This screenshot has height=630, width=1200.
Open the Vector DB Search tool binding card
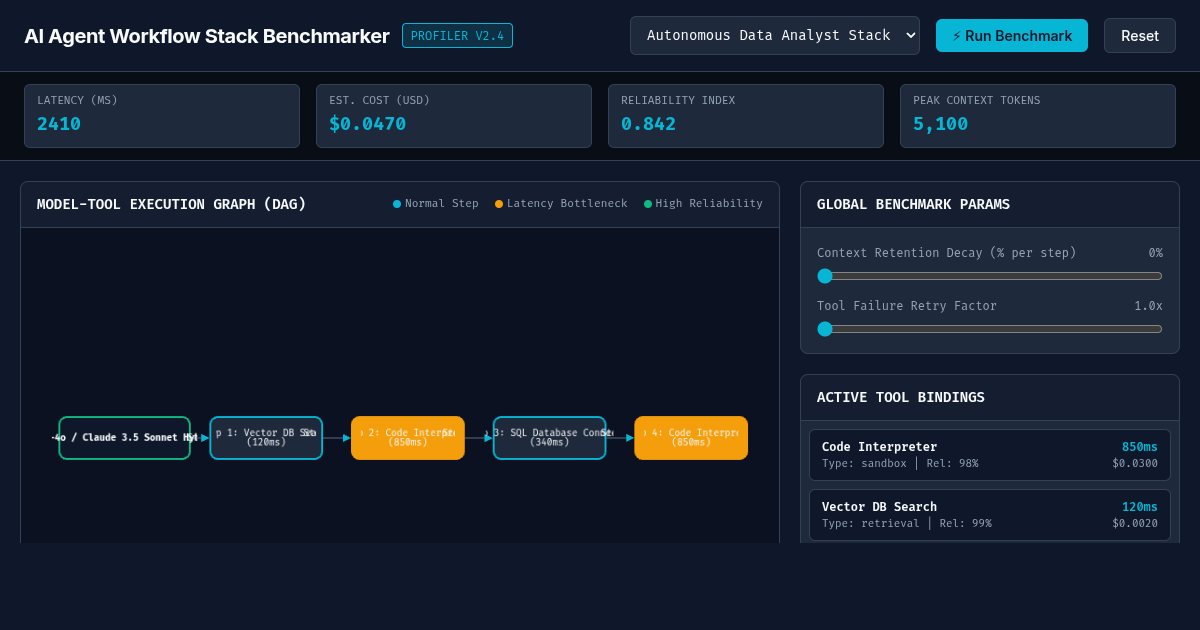pyautogui.click(x=990, y=515)
